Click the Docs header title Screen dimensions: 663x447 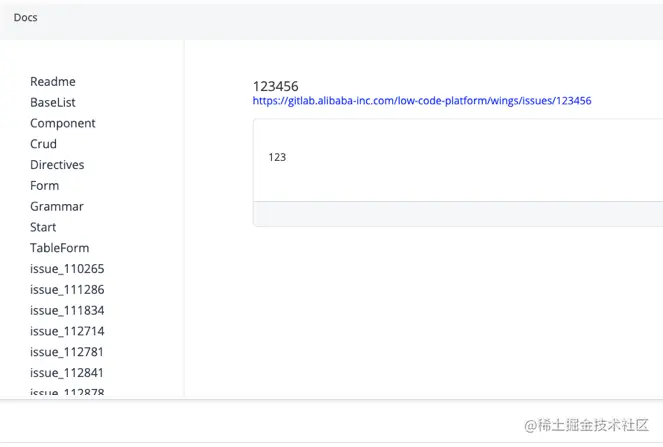pos(25,18)
